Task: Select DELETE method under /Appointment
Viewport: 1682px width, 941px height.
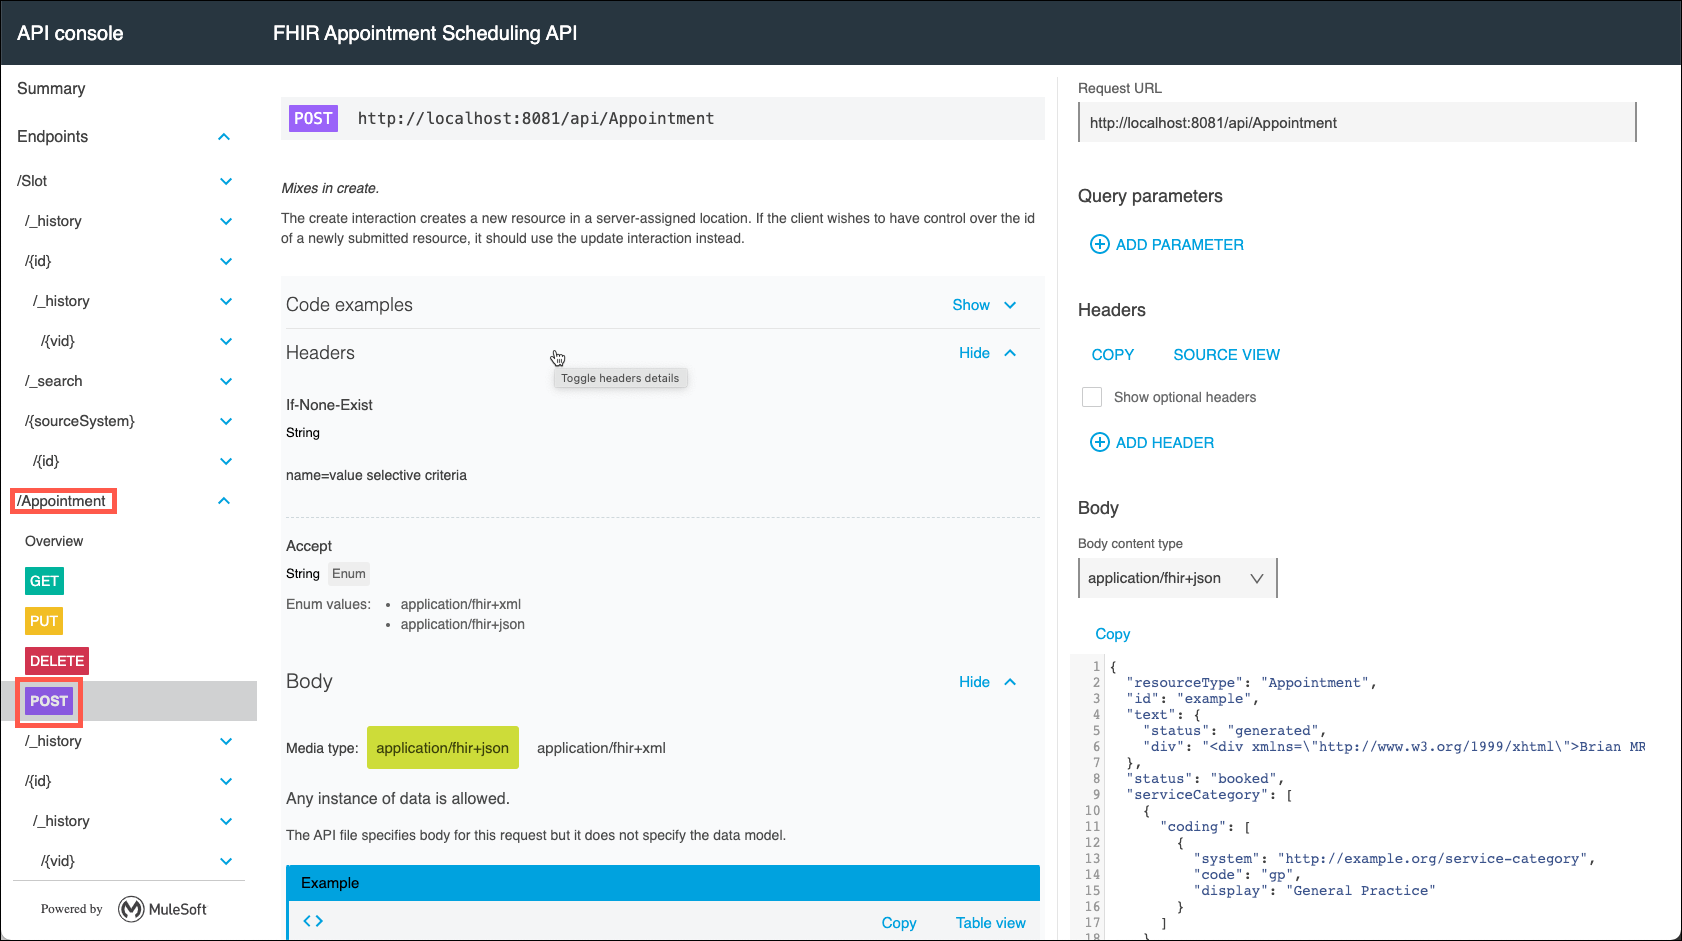Action: point(57,661)
